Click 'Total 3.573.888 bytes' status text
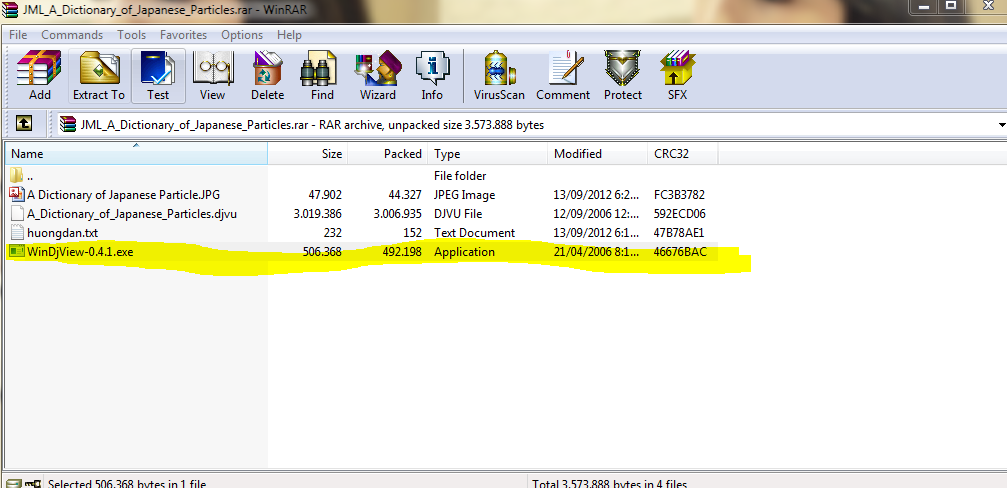This screenshot has width=1007, height=488. [609, 484]
